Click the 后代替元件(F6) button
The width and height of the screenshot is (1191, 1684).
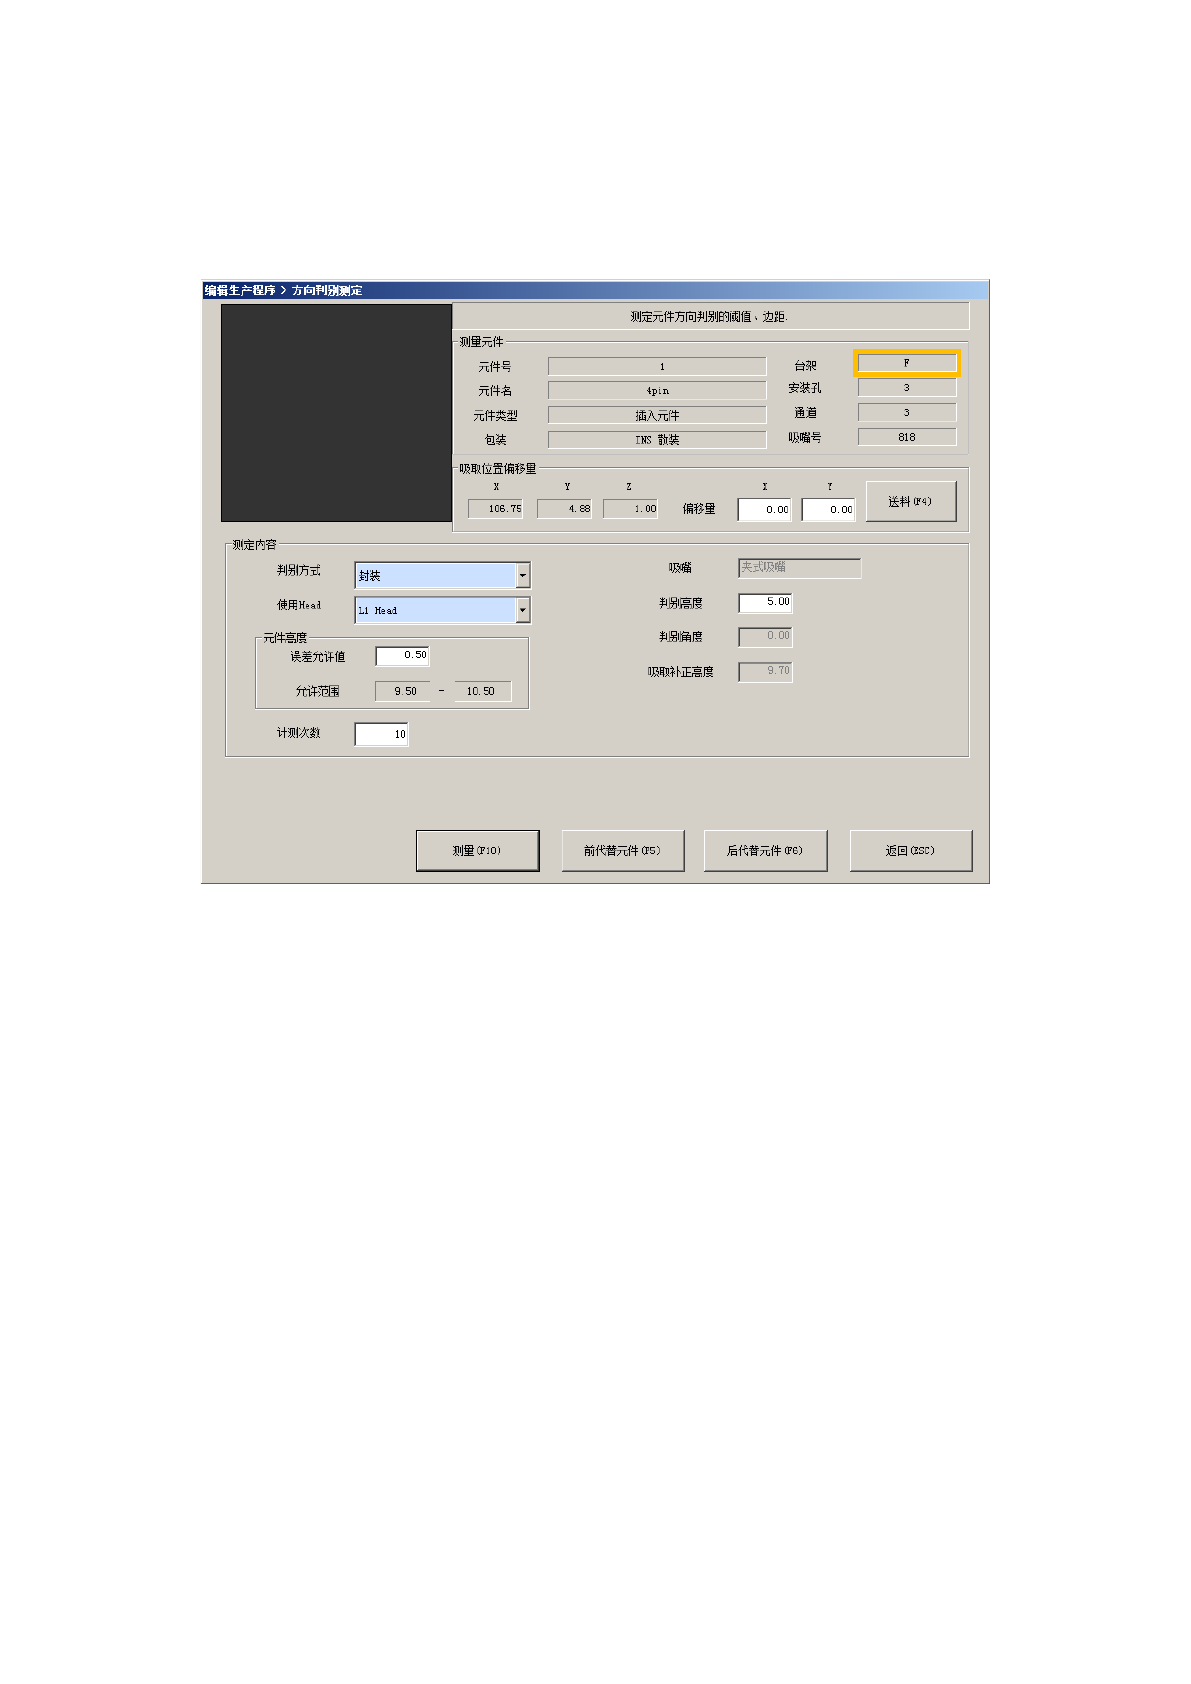765,850
